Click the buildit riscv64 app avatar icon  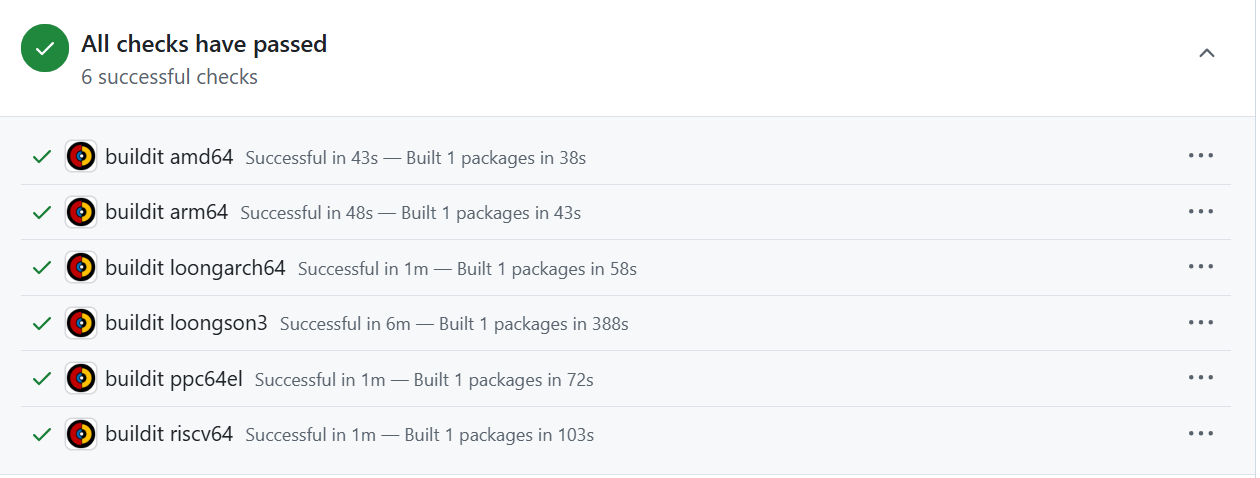point(81,434)
